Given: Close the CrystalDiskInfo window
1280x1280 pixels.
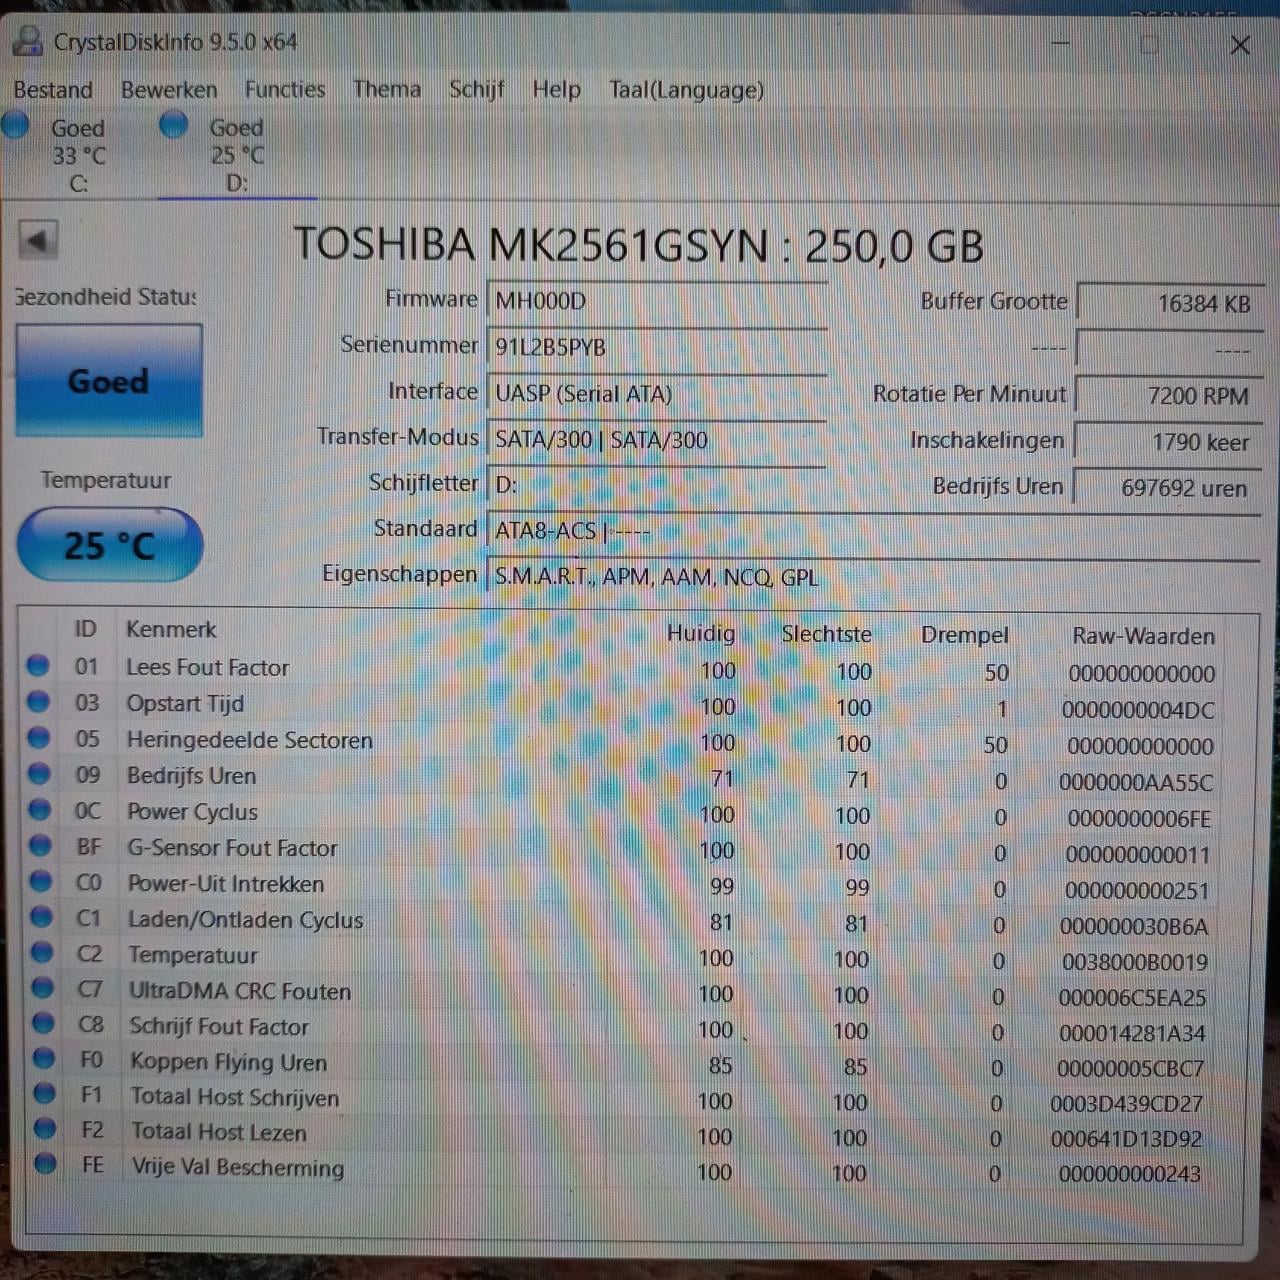Looking at the screenshot, I should click(1240, 45).
